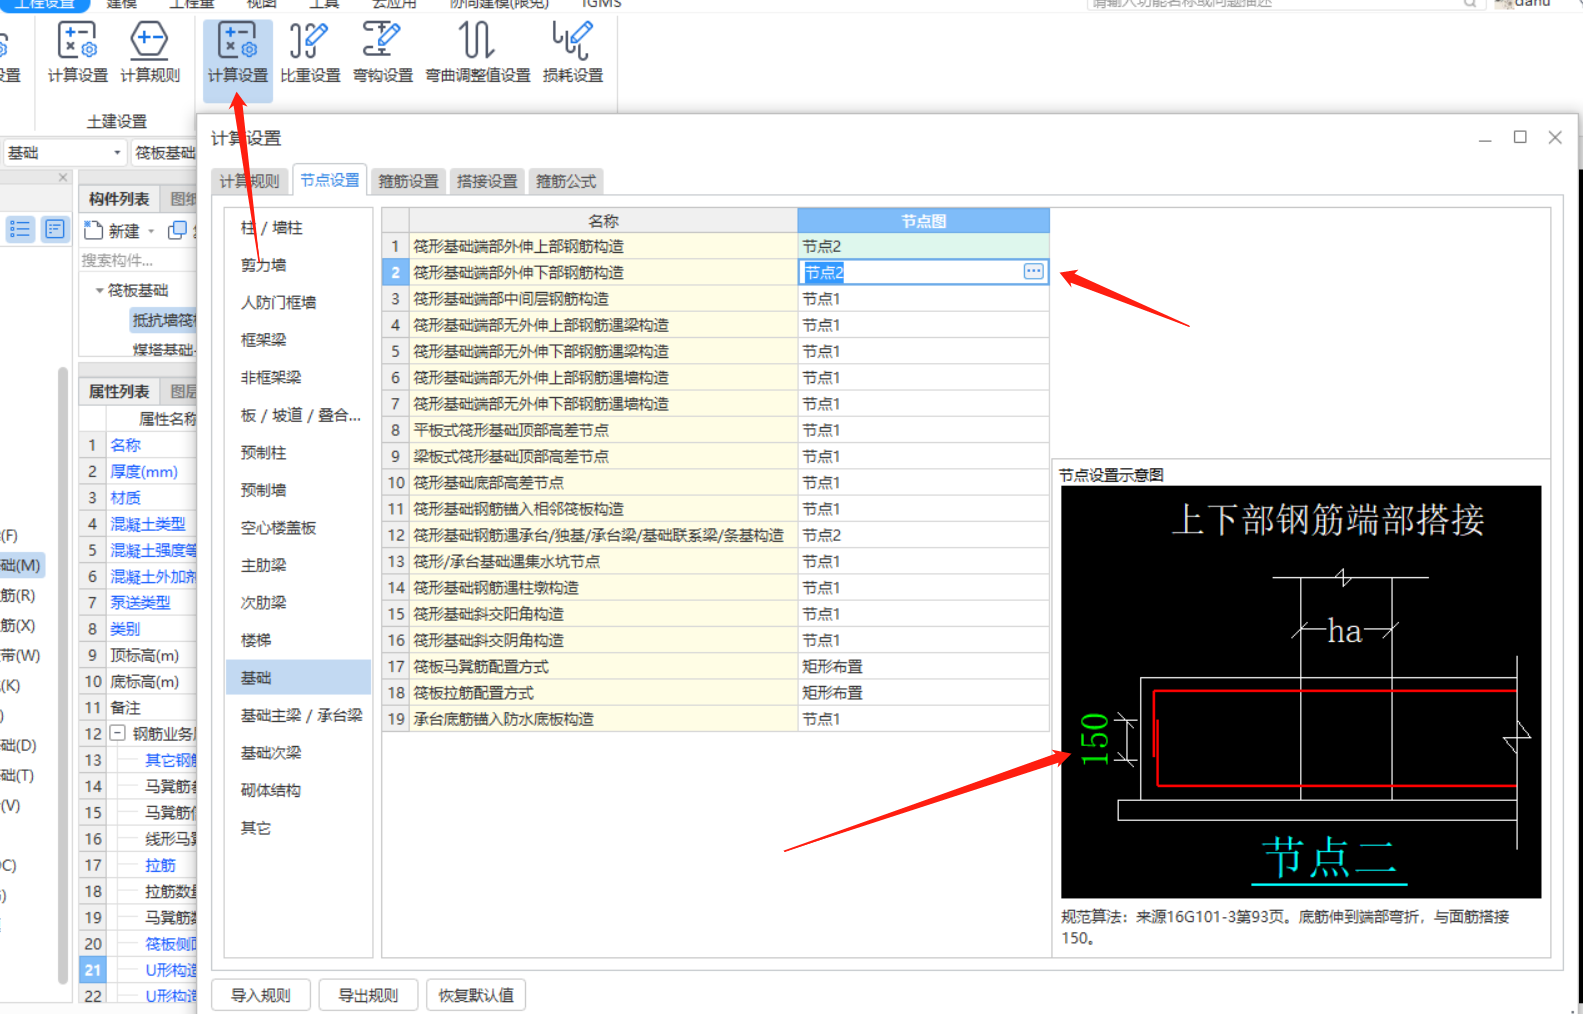Open 比重设置 from the ribbon
This screenshot has width=1583, height=1014.
[x=310, y=53]
